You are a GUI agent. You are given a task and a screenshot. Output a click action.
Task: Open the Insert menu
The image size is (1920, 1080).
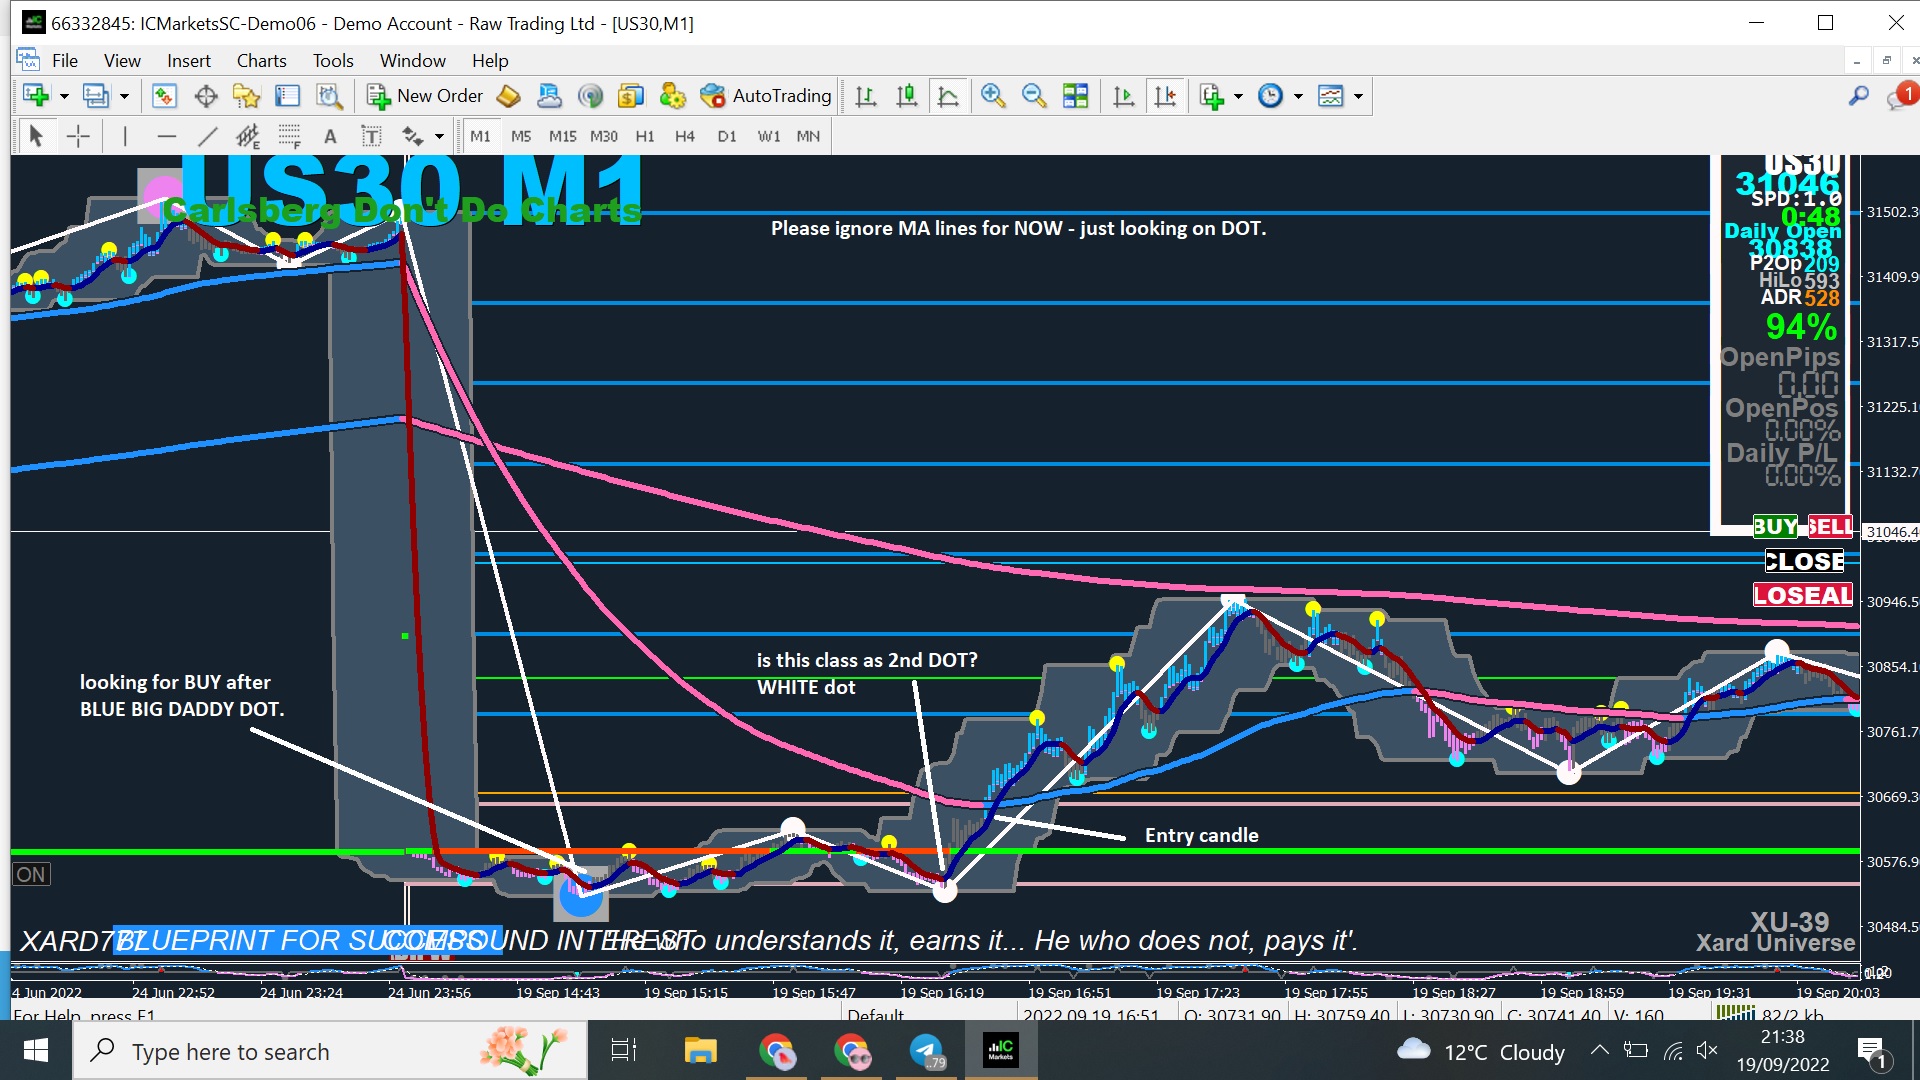(x=188, y=60)
